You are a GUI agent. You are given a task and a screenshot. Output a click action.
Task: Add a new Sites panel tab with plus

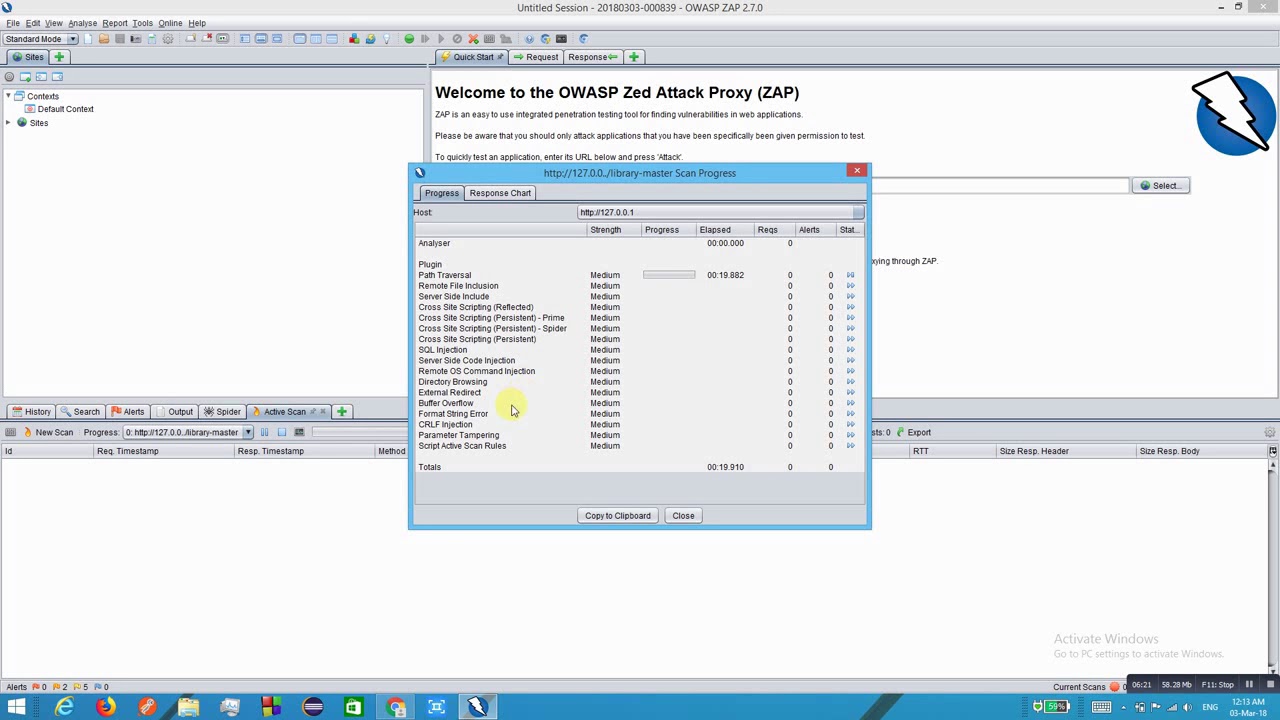coord(59,57)
